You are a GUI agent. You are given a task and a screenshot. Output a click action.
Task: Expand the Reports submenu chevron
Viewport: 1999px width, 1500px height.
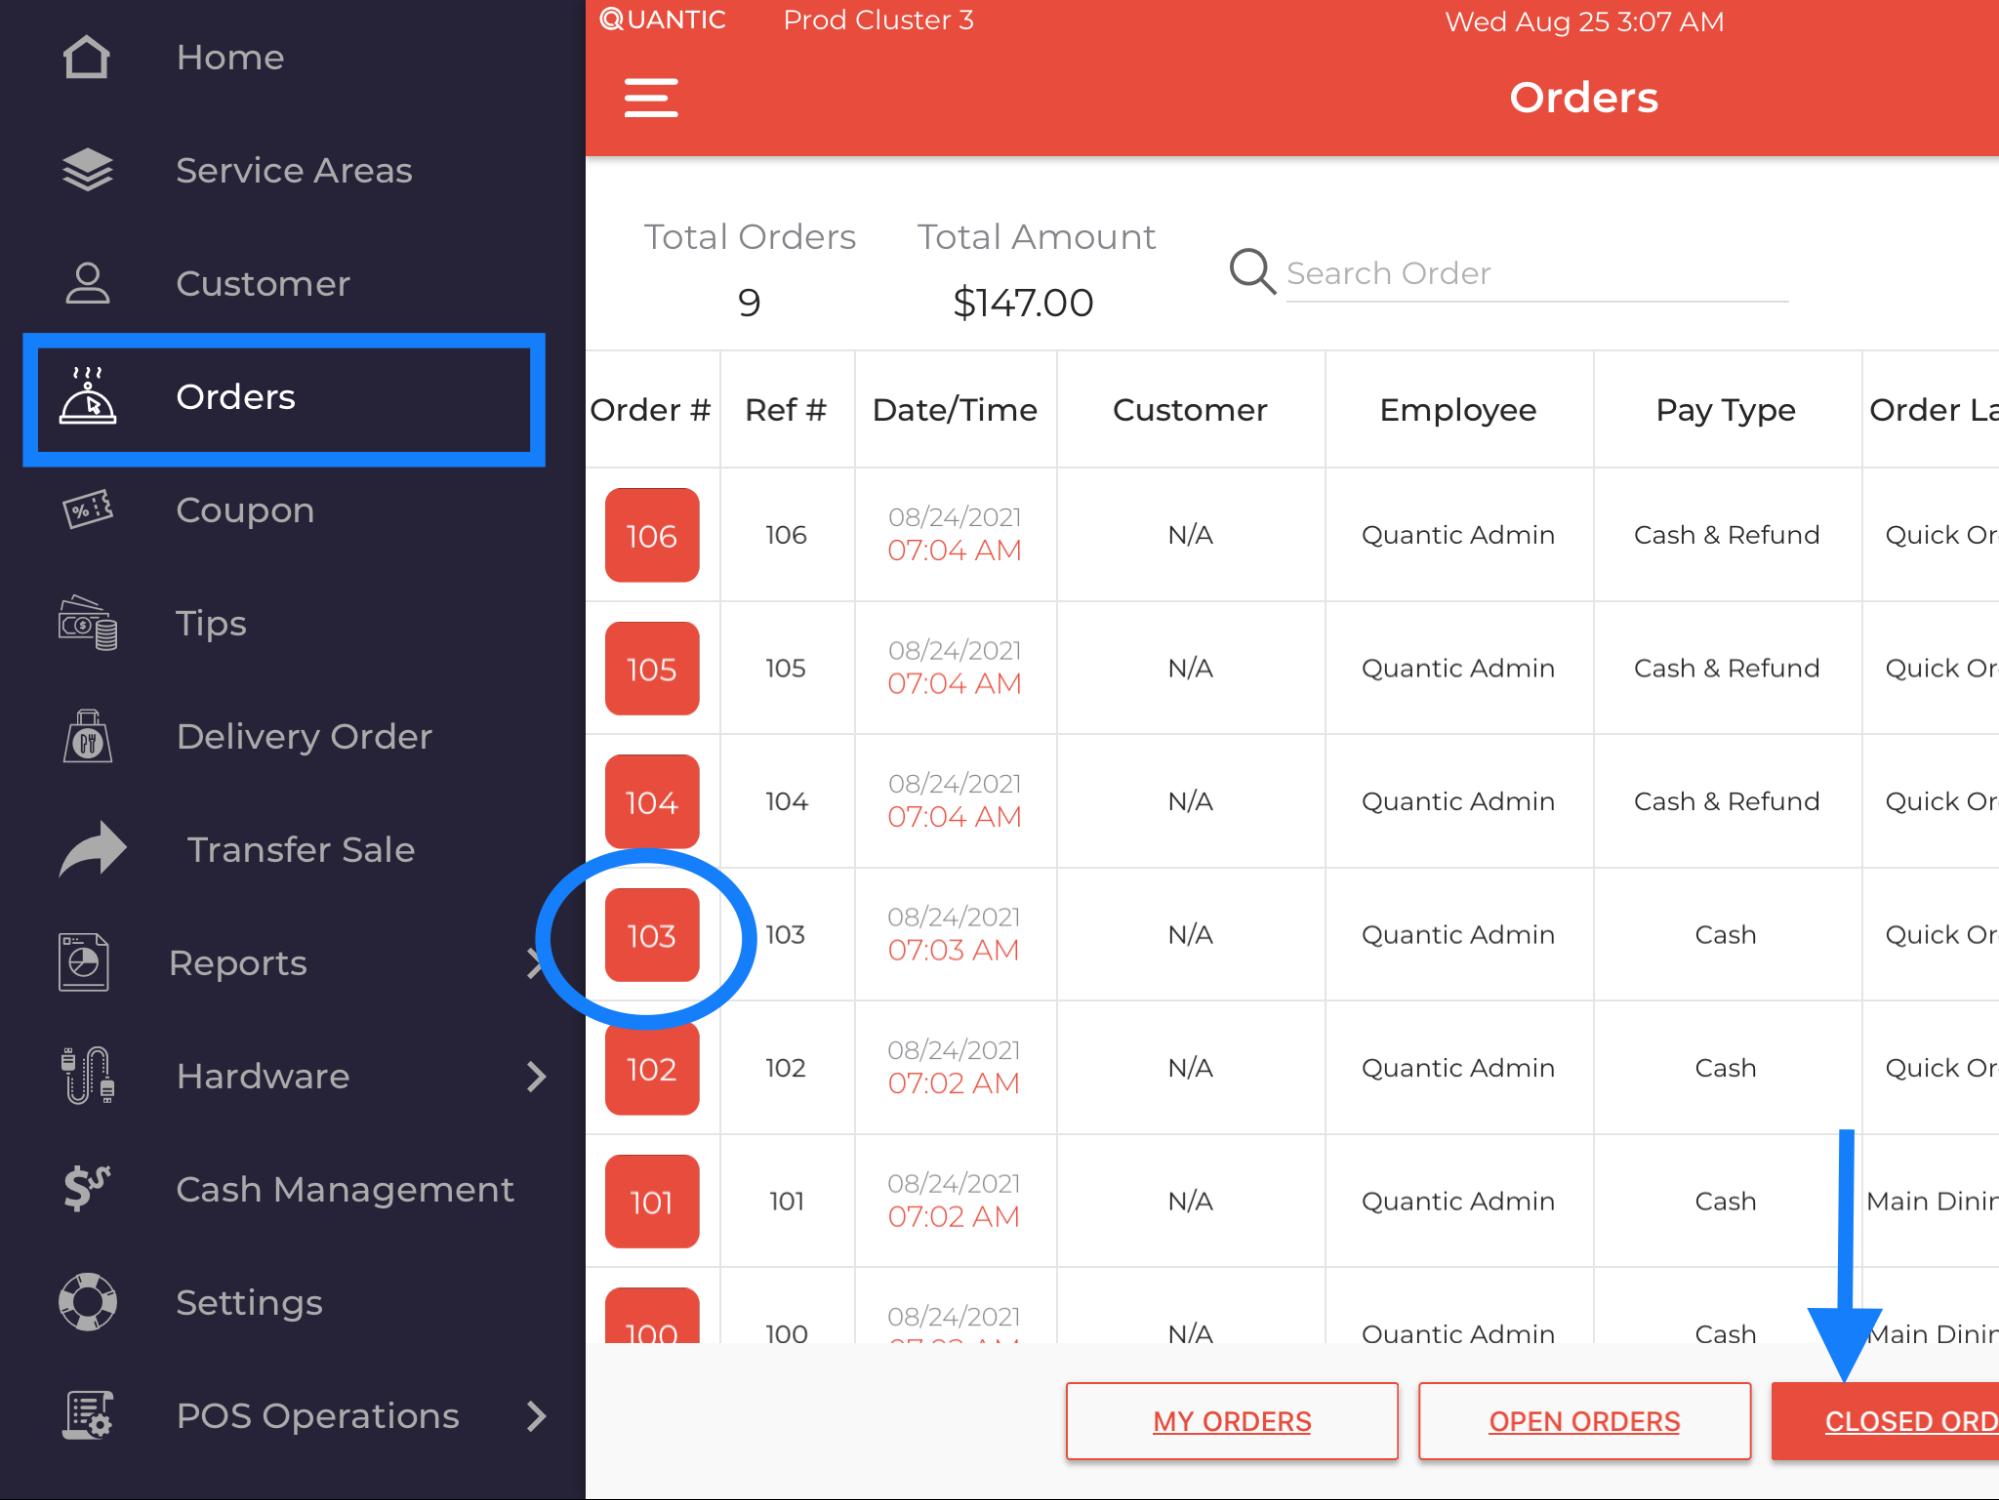click(536, 963)
